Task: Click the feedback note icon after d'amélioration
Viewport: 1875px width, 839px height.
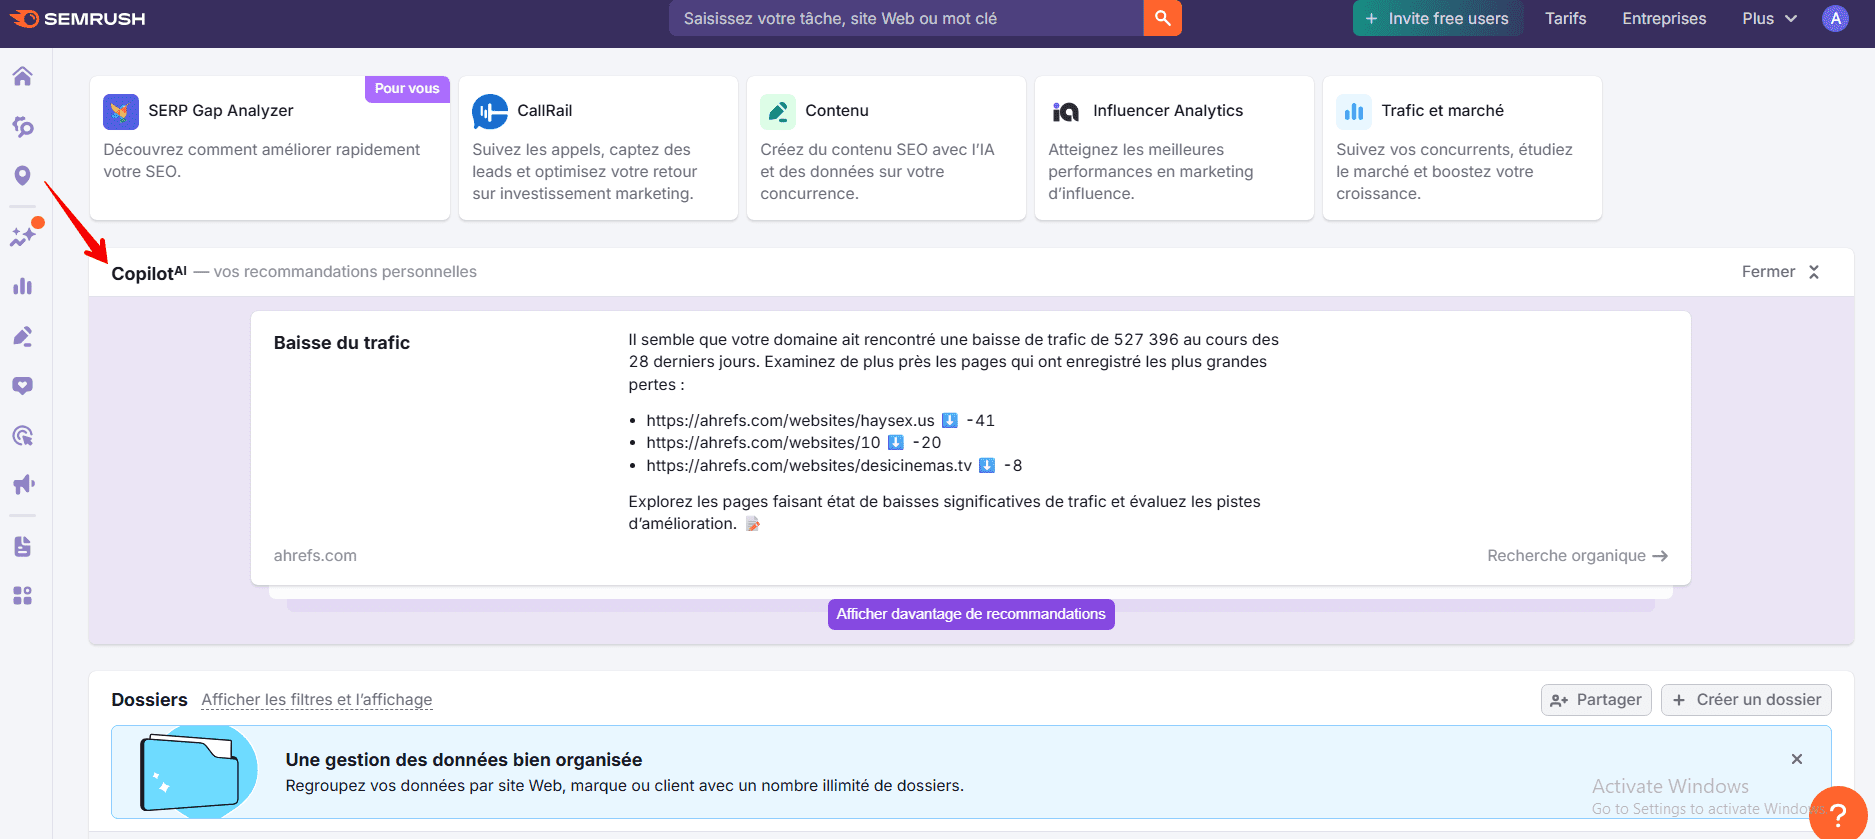Action: pyautogui.click(x=753, y=524)
